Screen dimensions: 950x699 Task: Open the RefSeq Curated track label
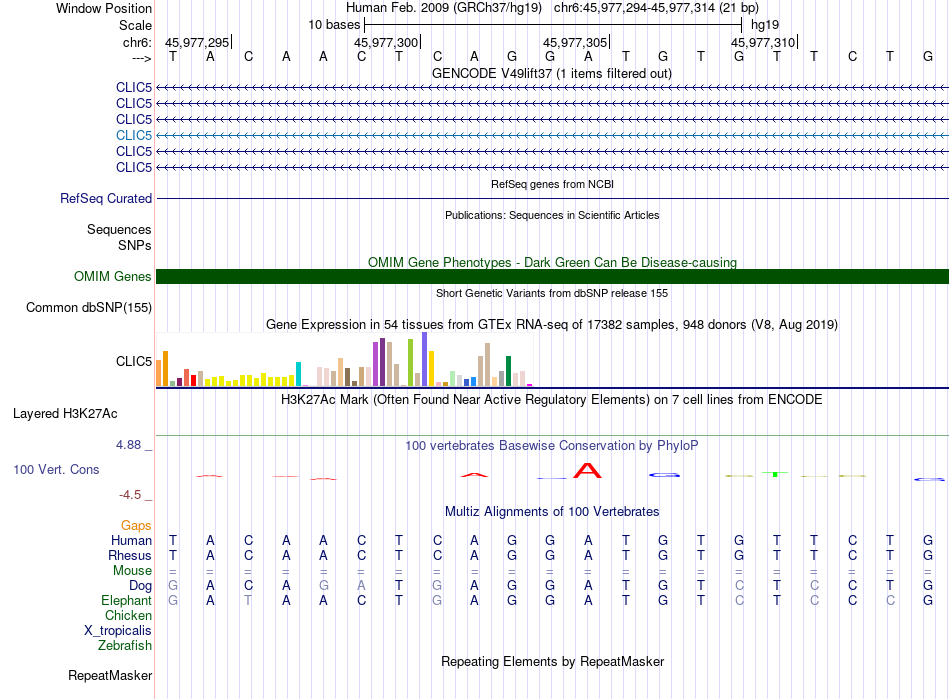(106, 198)
